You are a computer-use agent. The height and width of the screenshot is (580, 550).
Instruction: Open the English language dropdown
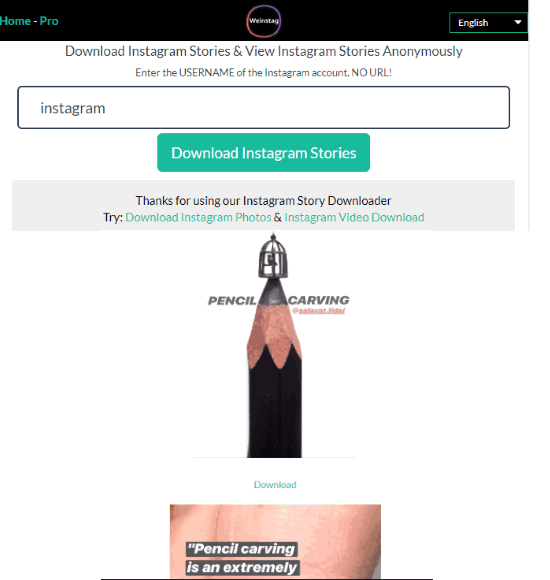tap(488, 23)
